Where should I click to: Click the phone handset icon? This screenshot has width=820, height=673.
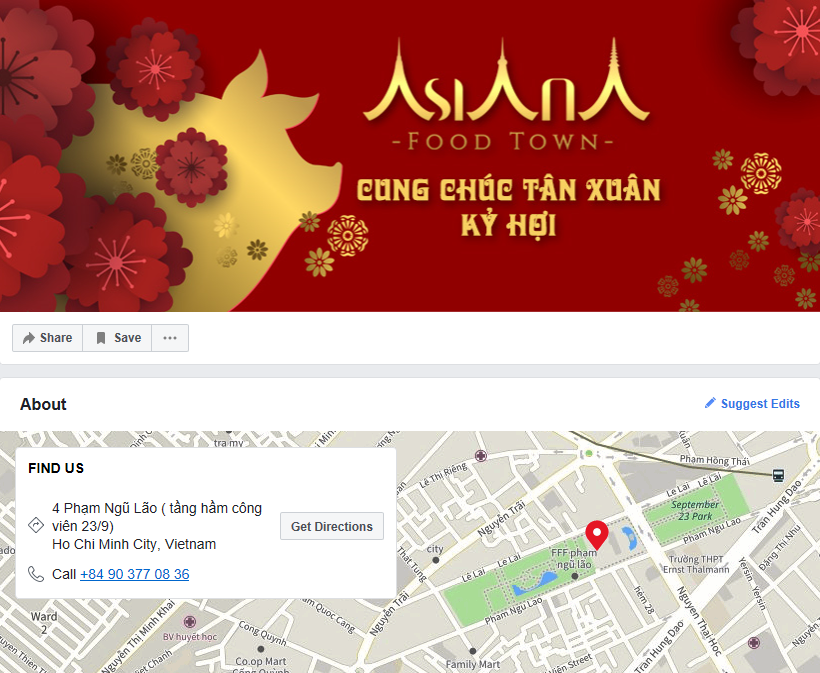coord(36,574)
